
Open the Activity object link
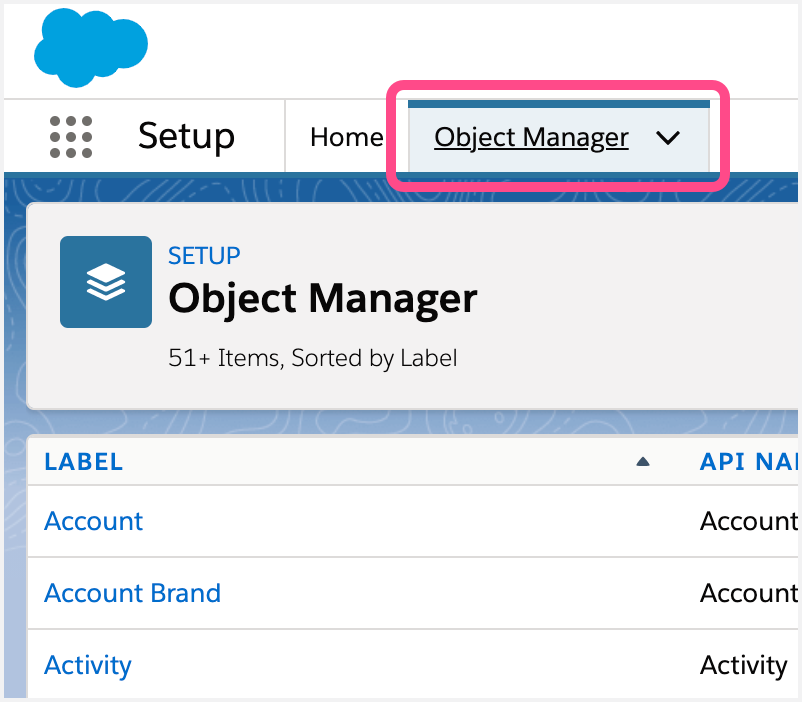(x=88, y=665)
